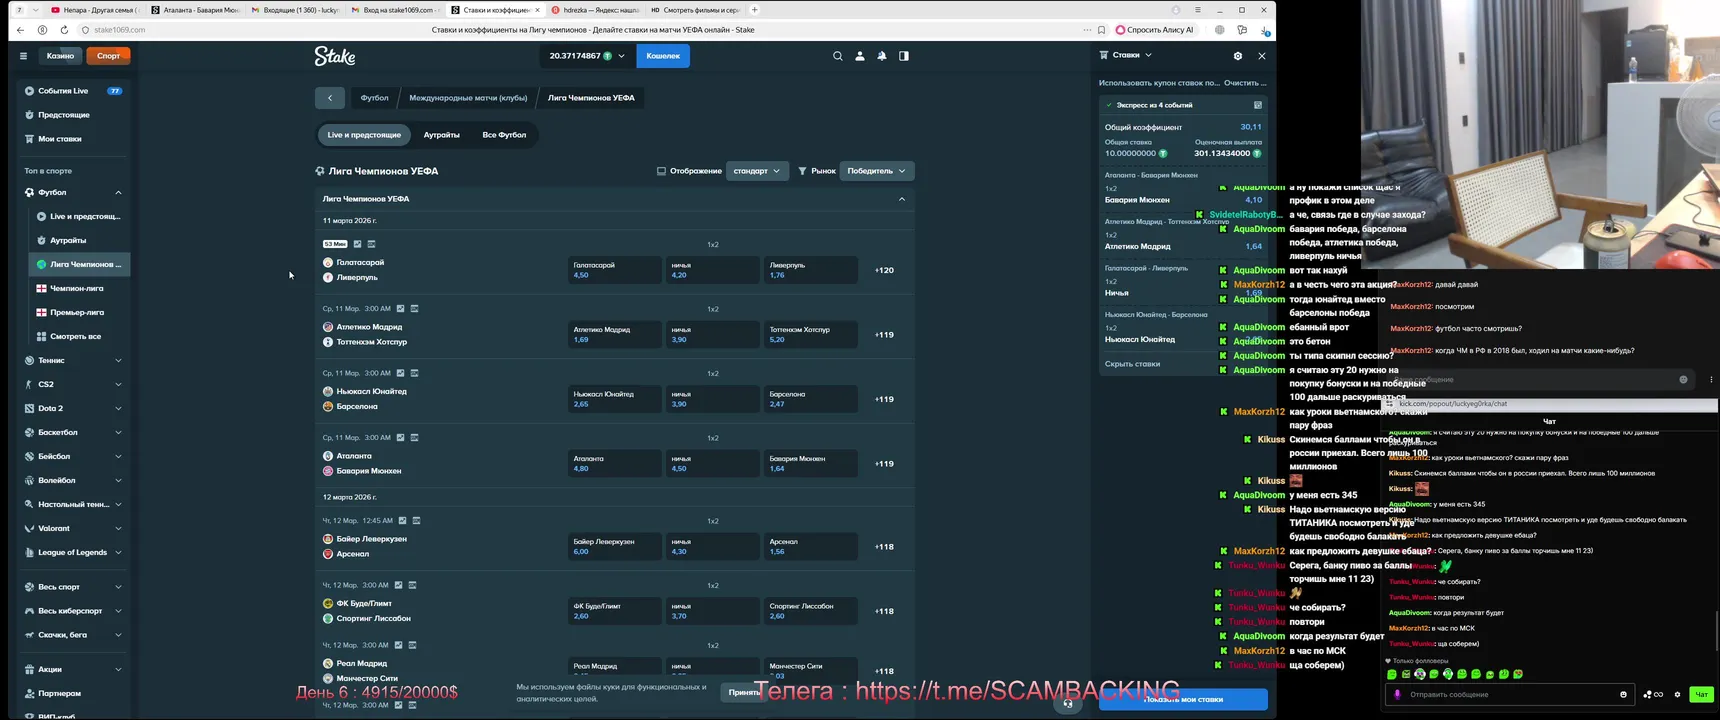This screenshot has width=1720, height=720.
Task: Click Показать мои ставки button
Action: (x=1183, y=699)
